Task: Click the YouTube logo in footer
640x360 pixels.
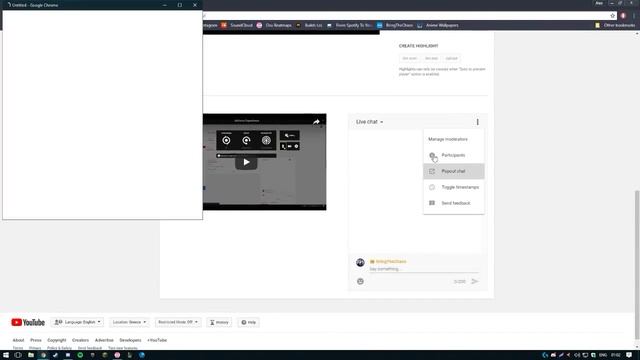Action: pos(28,322)
